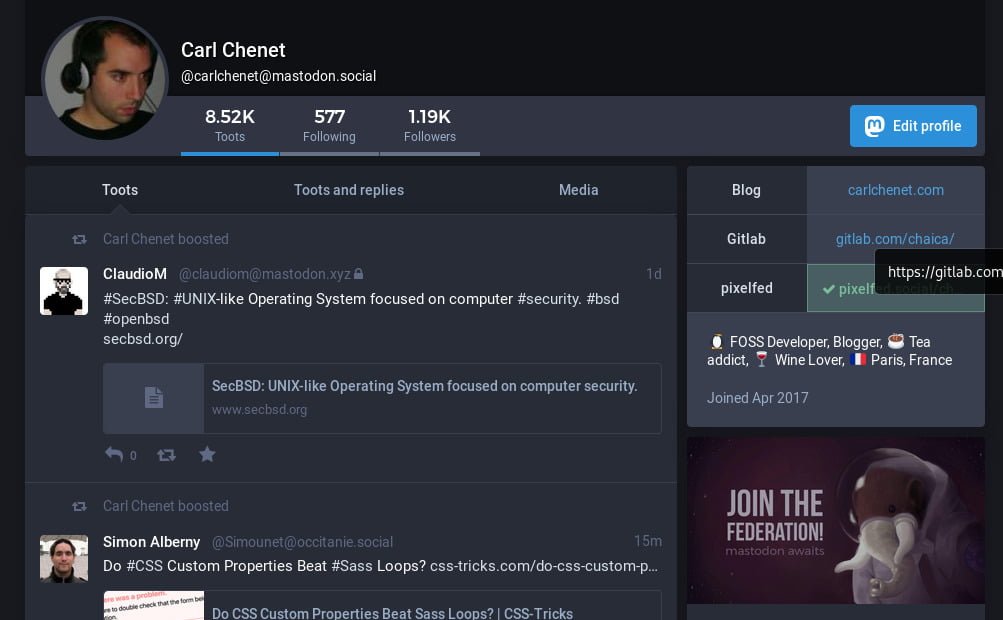Reply to ClaudioM's SecBSD toot
Viewport: 1003px width, 620px height.
coord(114,455)
